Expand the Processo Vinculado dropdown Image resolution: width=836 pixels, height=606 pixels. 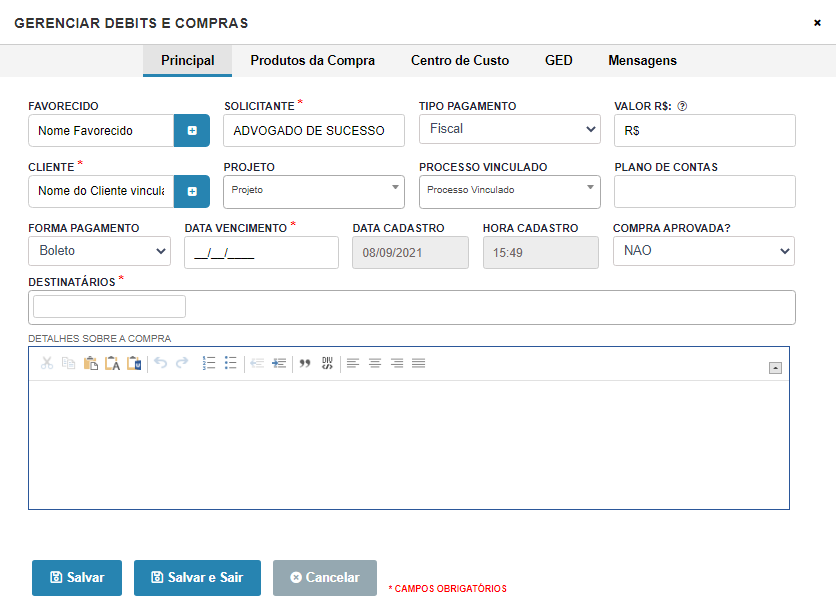point(510,191)
